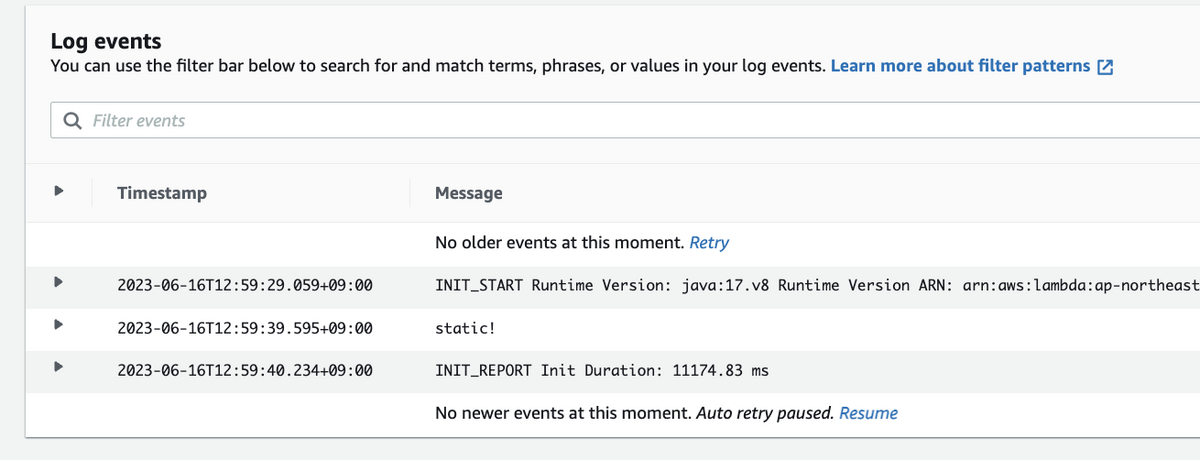Click the search magnifier icon in filter bar
Image resolution: width=1200 pixels, height=460 pixels.
tap(72, 121)
